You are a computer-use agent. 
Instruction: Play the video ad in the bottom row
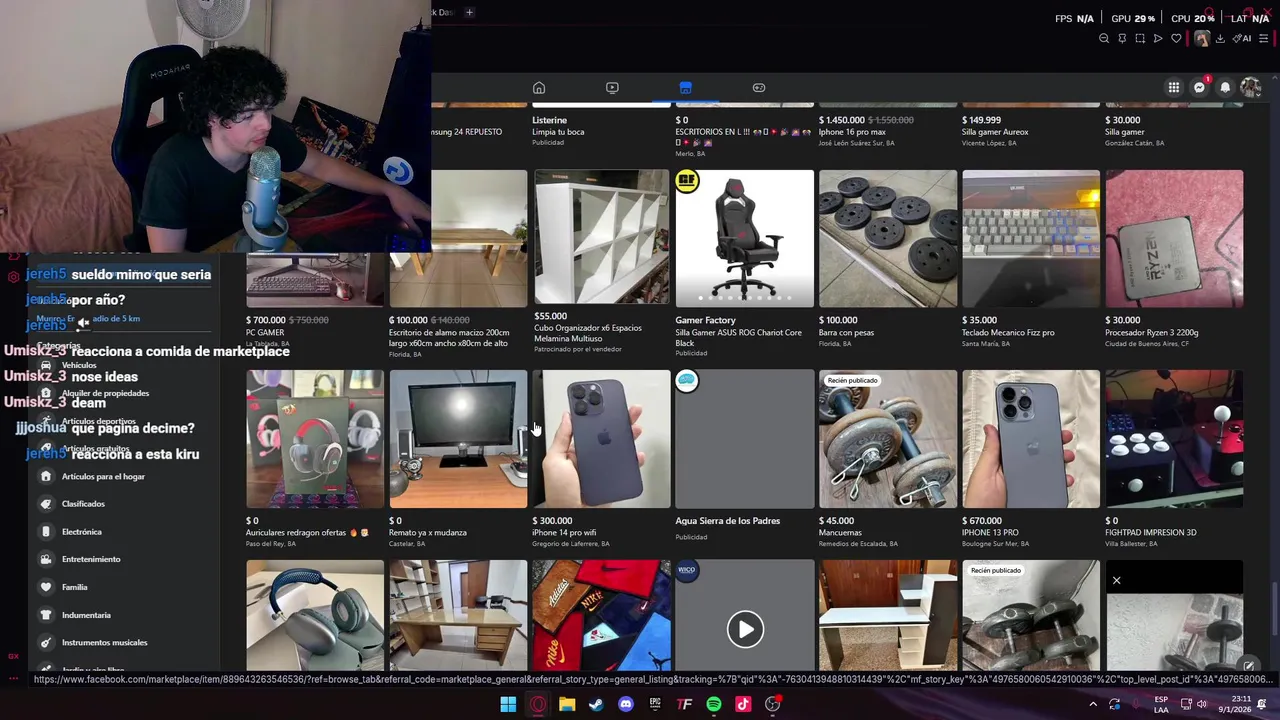pyautogui.click(x=745, y=629)
